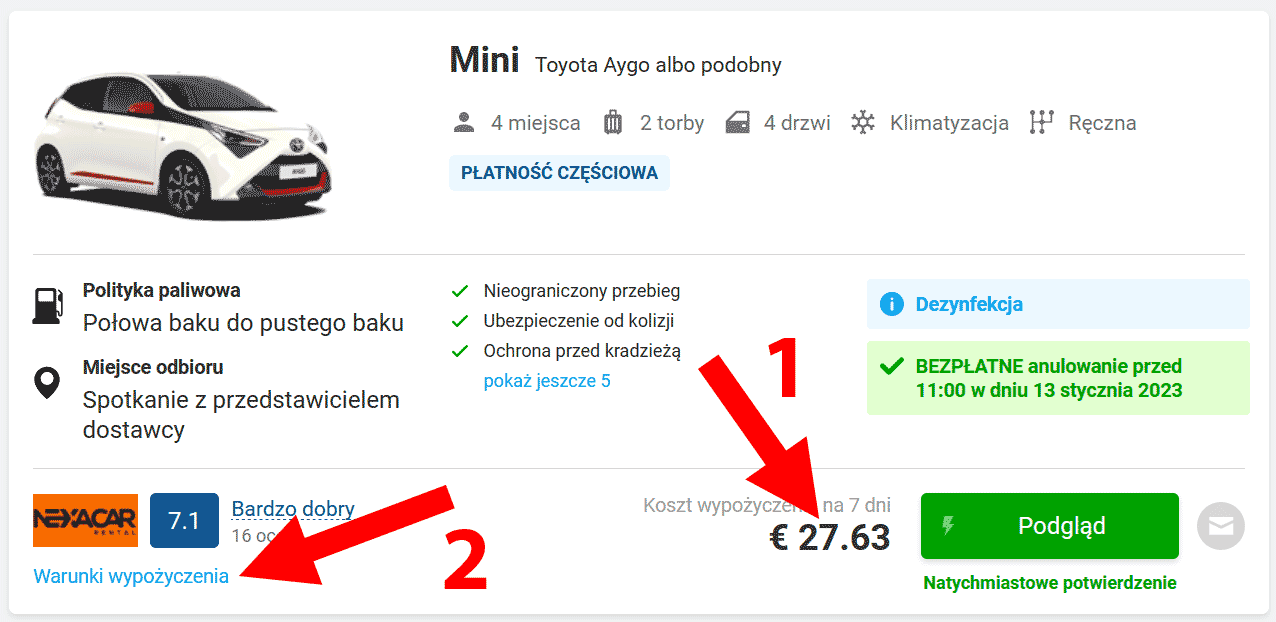The image size is (1276, 622).
Task: Click the pickup location pin icon
Action: [47, 383]
